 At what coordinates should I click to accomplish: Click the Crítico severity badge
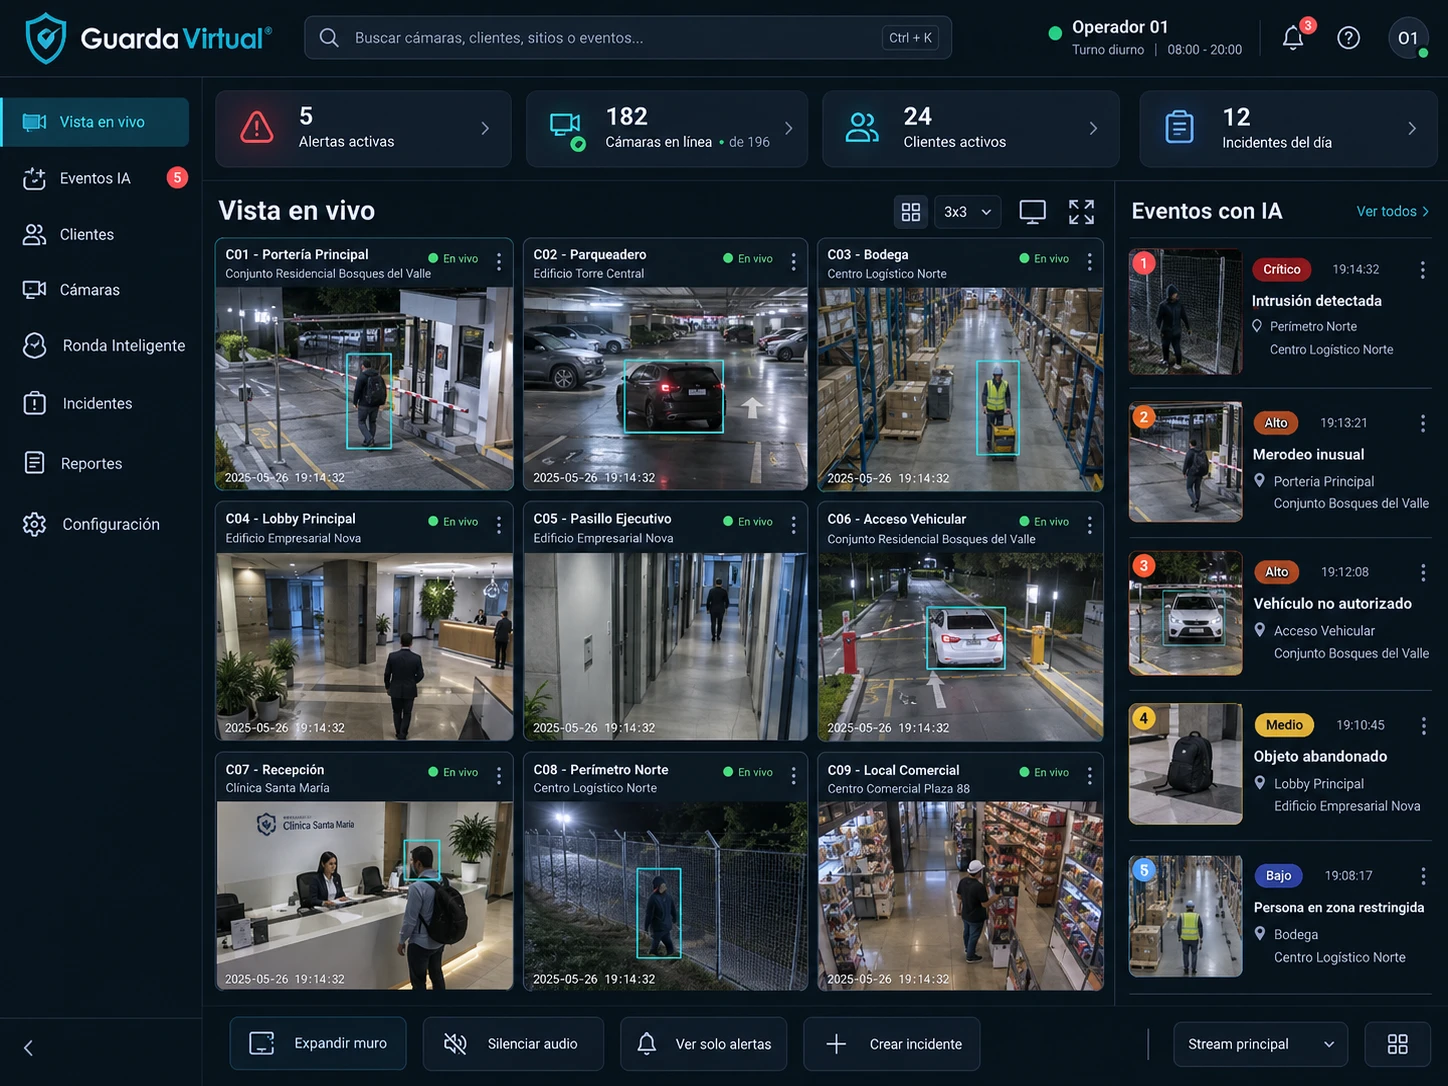coord(1282,269)
